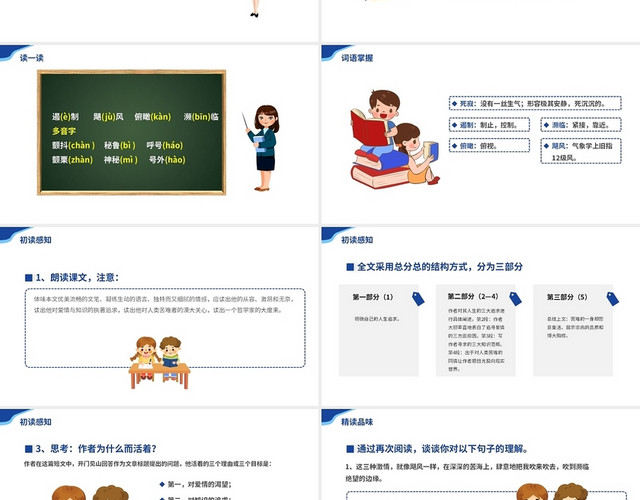Click the yellow 多音字 label
Viewport: 640px width, 500px height.
64,131
